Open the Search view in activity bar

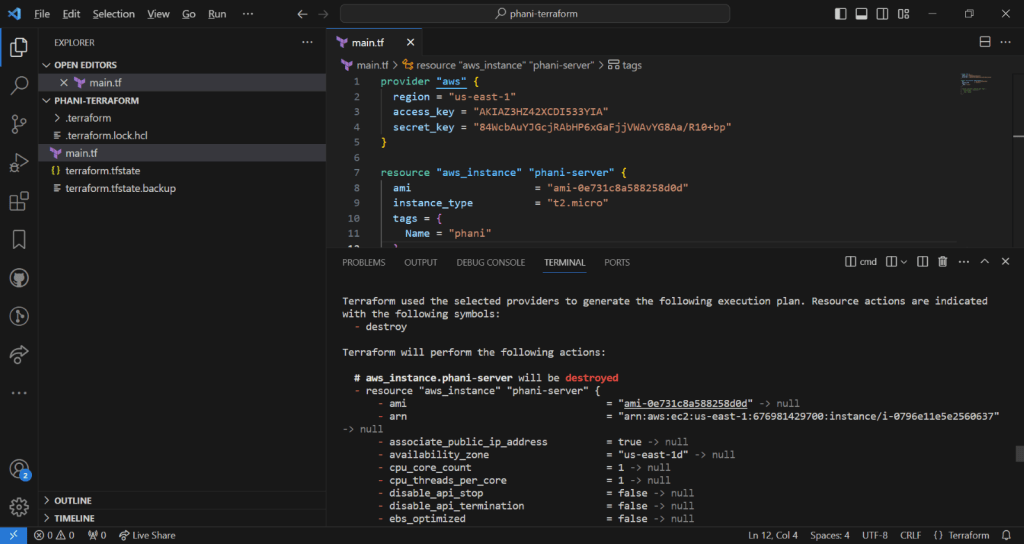point(18,85)
